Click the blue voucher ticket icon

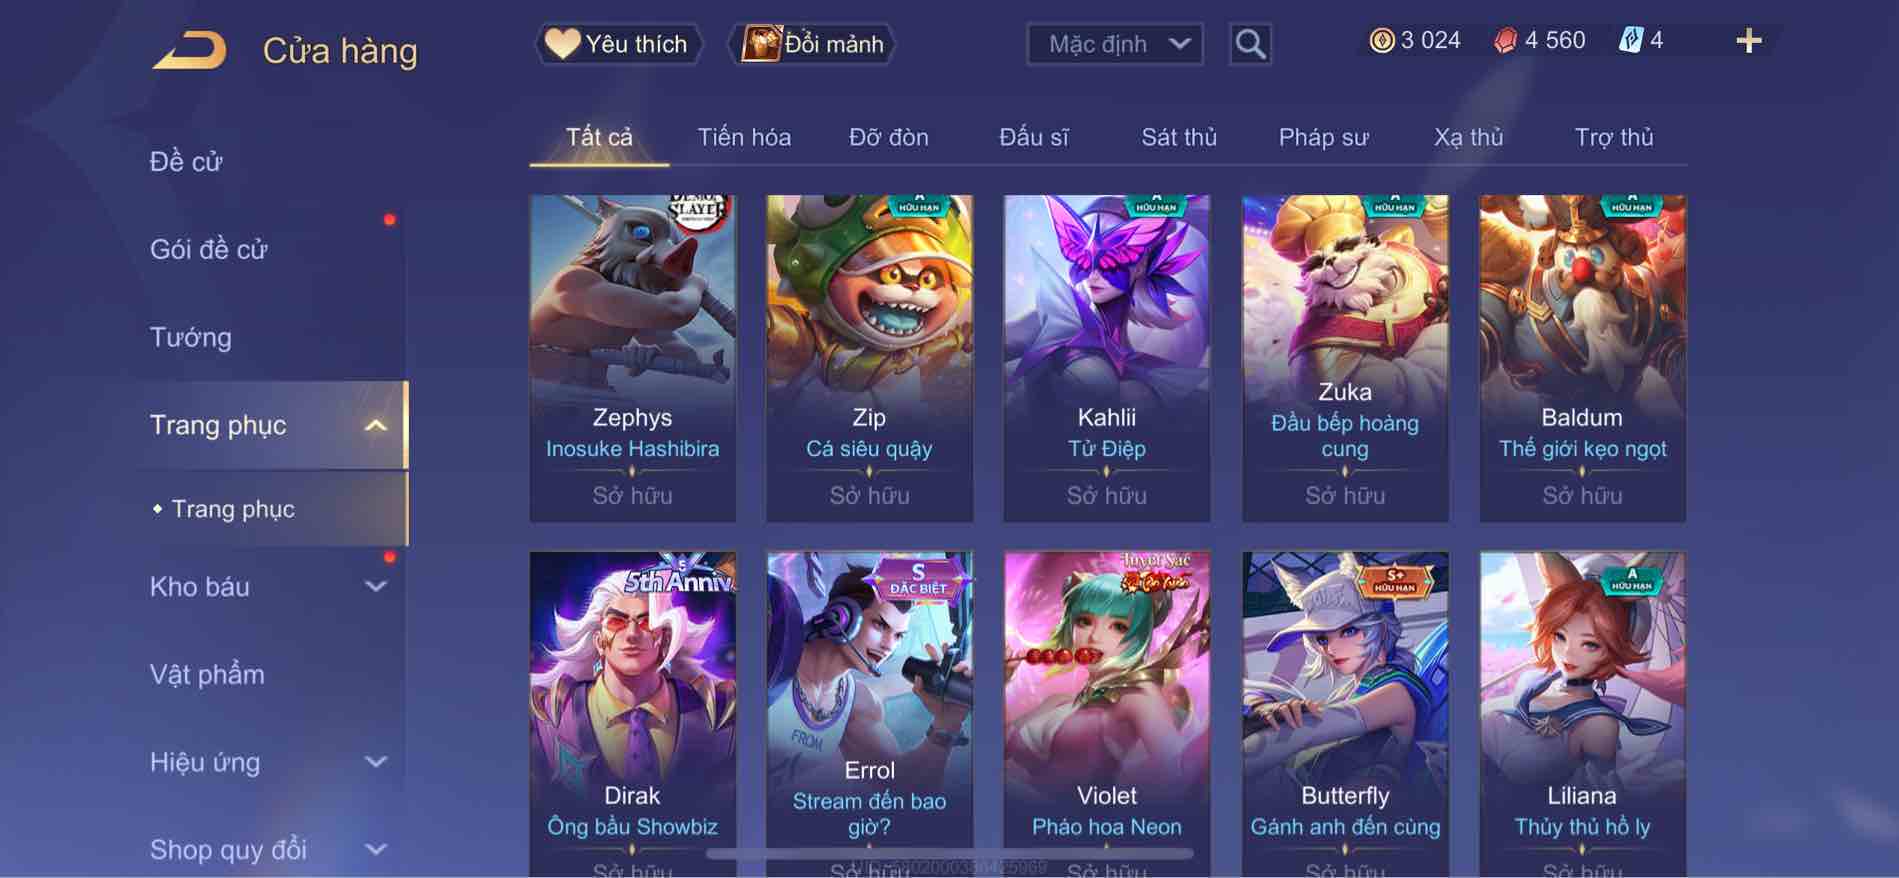[x=1630, y=40]
